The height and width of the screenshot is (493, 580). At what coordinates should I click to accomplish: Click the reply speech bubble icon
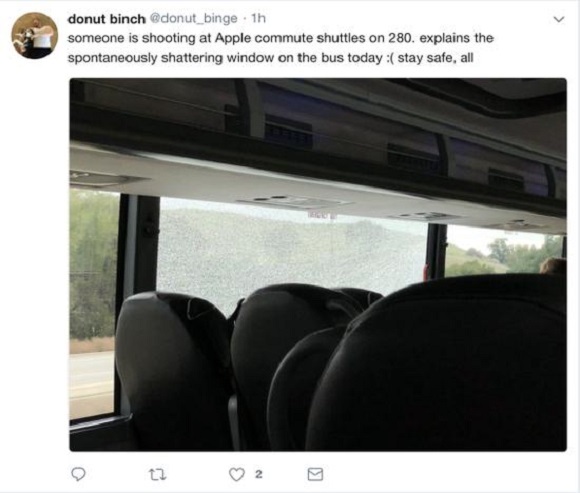click(x=78, y=474)
